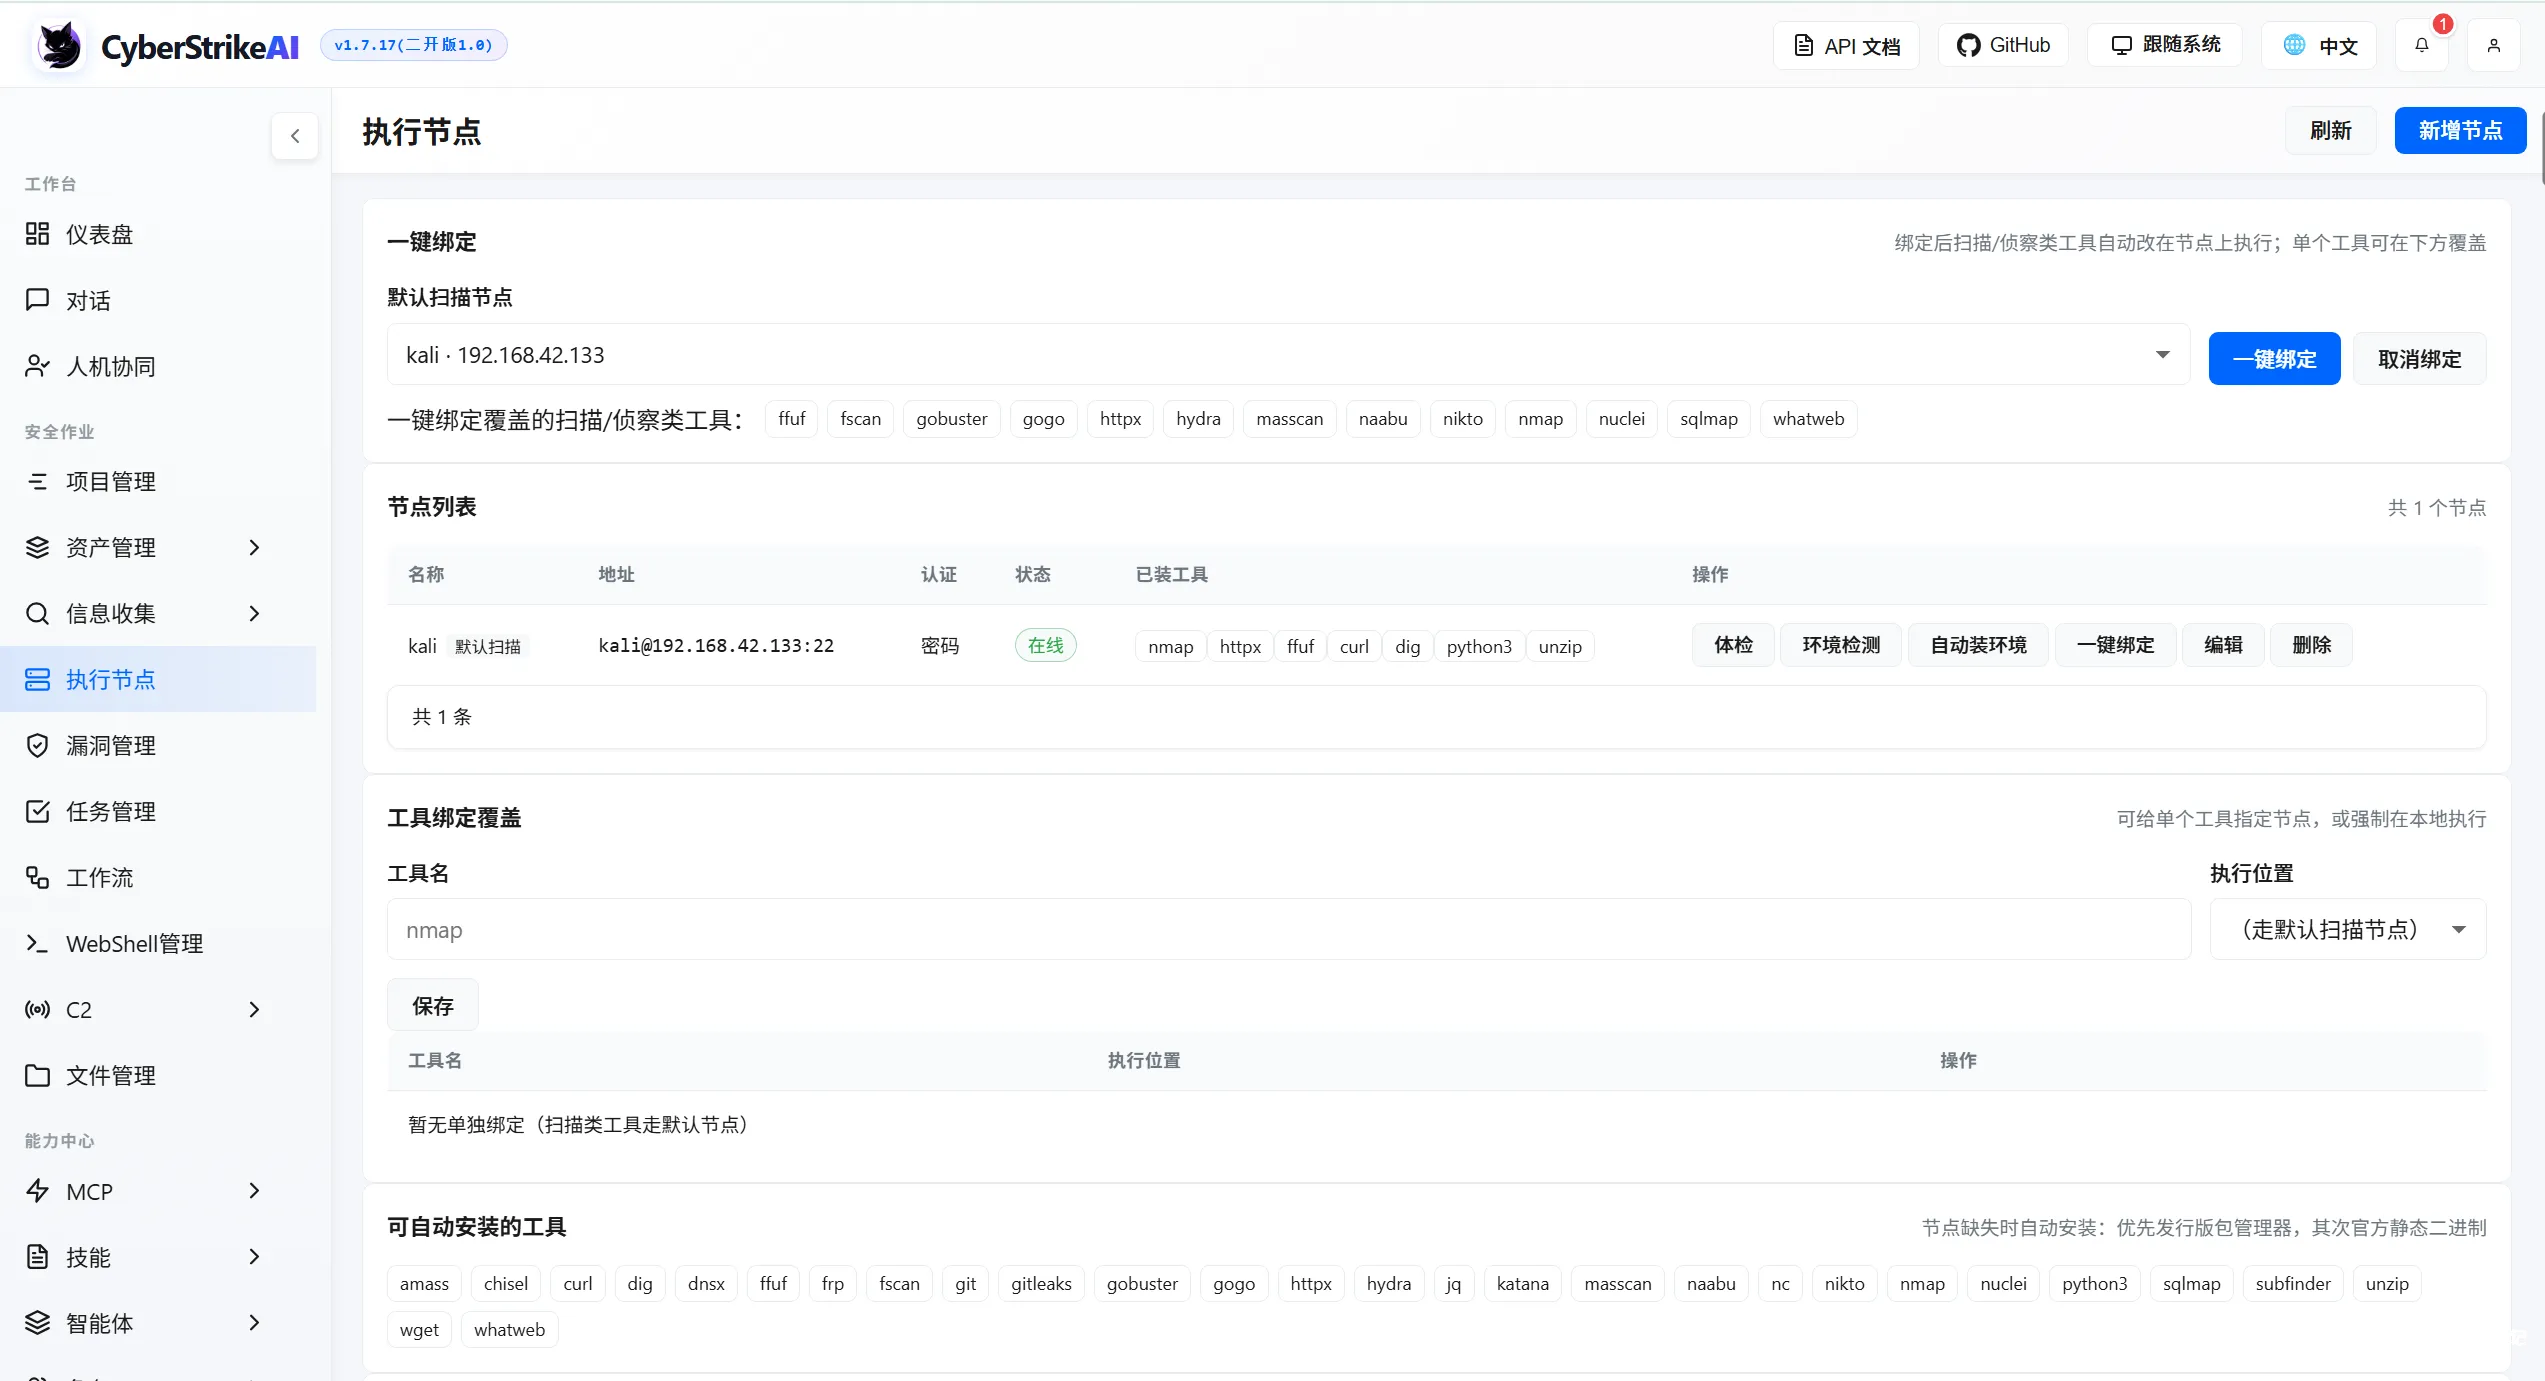Click the terminal icon for WebShell管理

tap(37, 944)
